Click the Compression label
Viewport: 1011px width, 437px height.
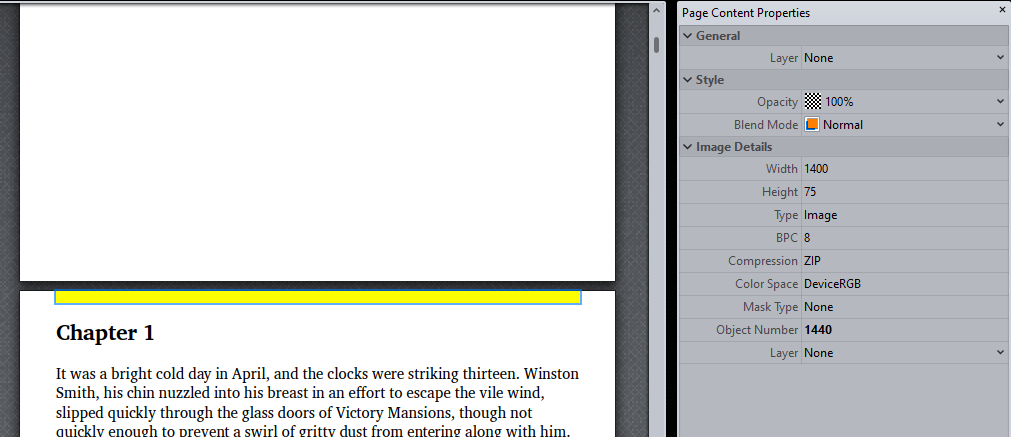763,261
